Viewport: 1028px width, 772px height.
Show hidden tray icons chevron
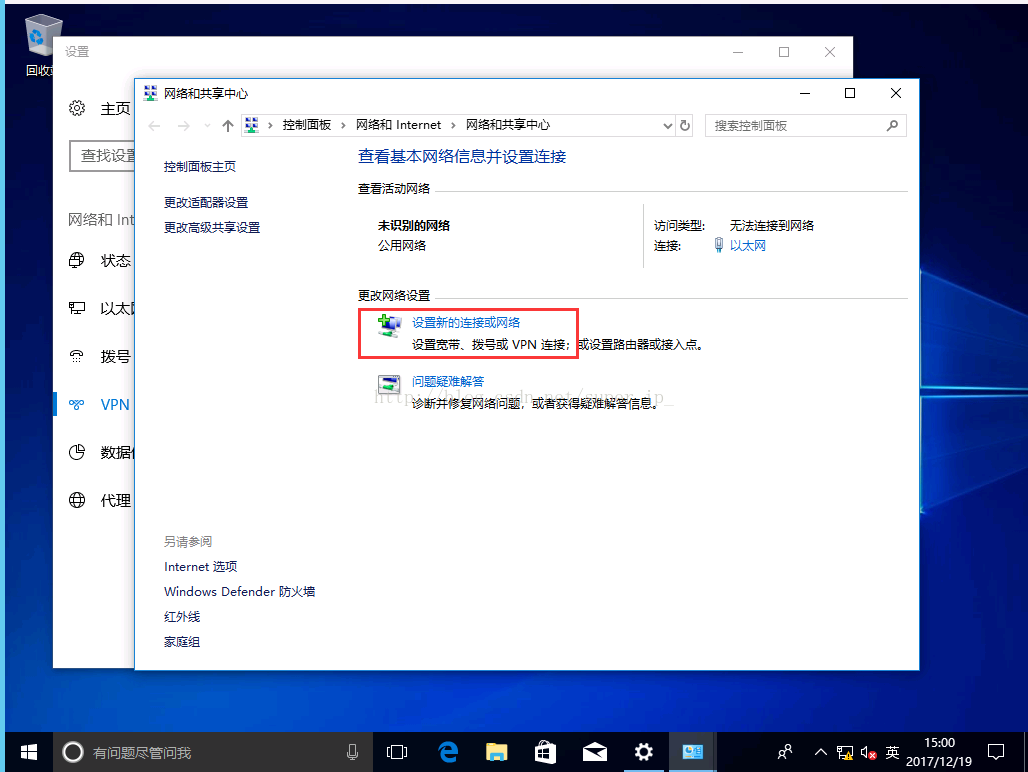pos(821,752)
